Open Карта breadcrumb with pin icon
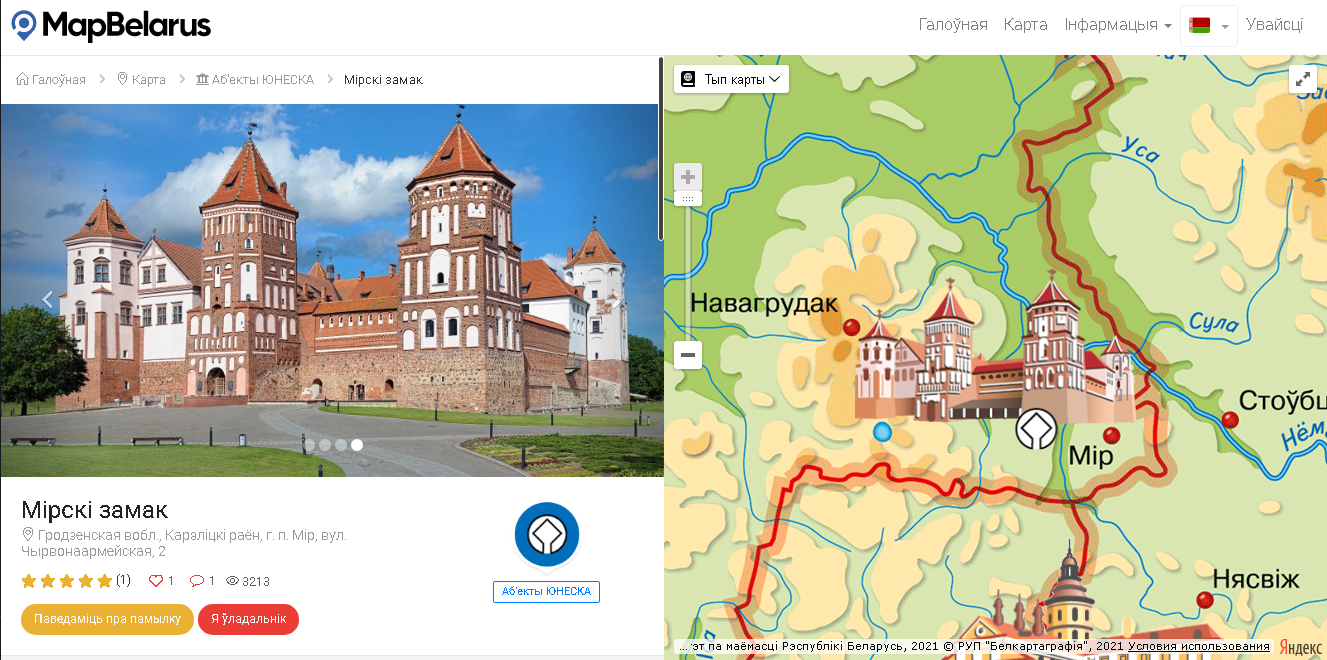This screenshot has height=660, width=1327. [142, 79]
